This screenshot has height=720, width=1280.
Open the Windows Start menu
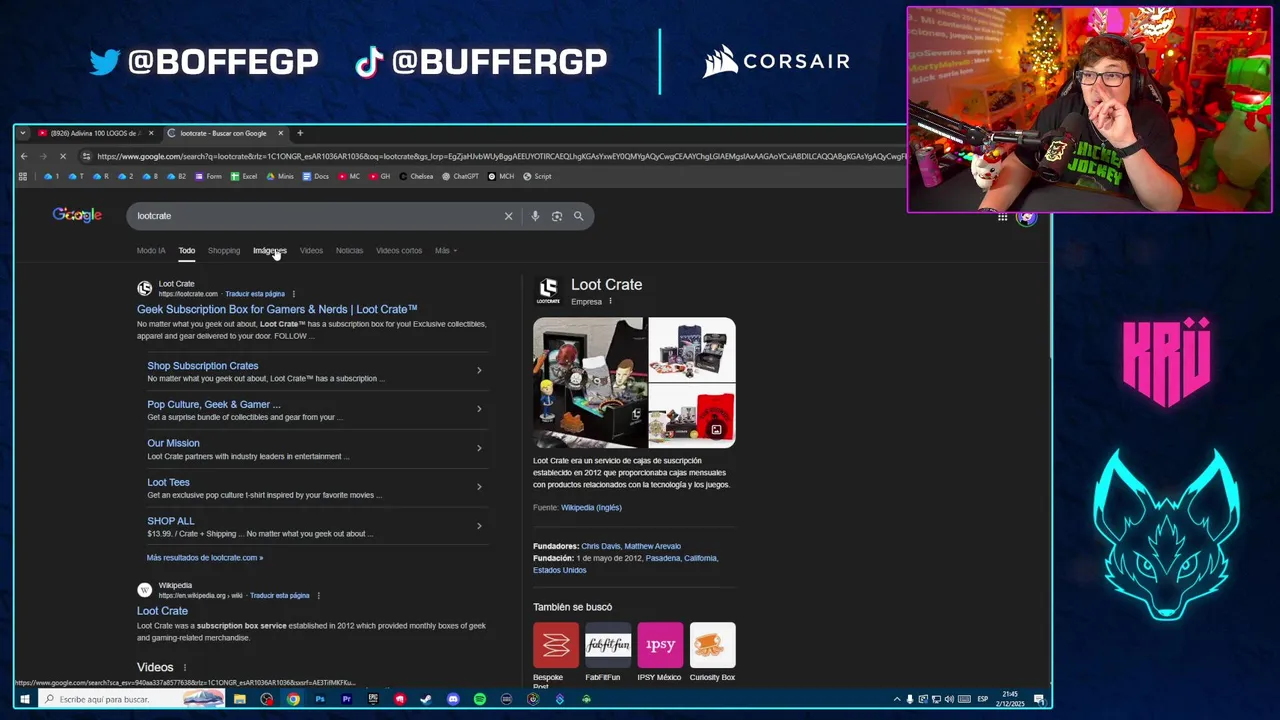[x=24, y=699]
